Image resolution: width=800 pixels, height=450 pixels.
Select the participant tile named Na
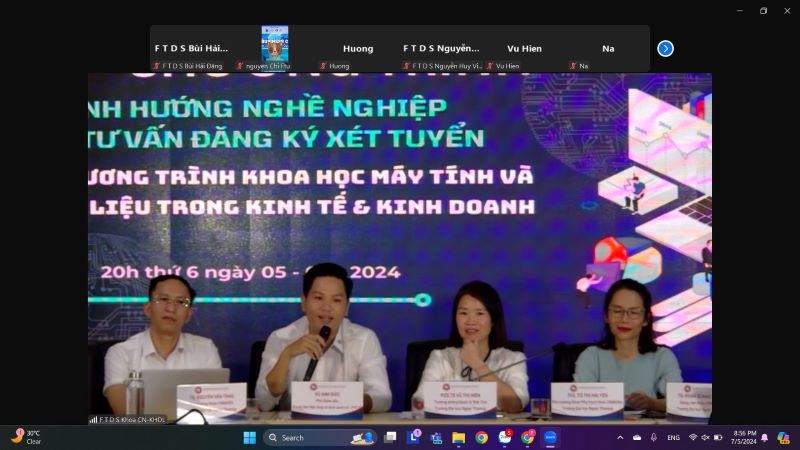tap(607, 49)
